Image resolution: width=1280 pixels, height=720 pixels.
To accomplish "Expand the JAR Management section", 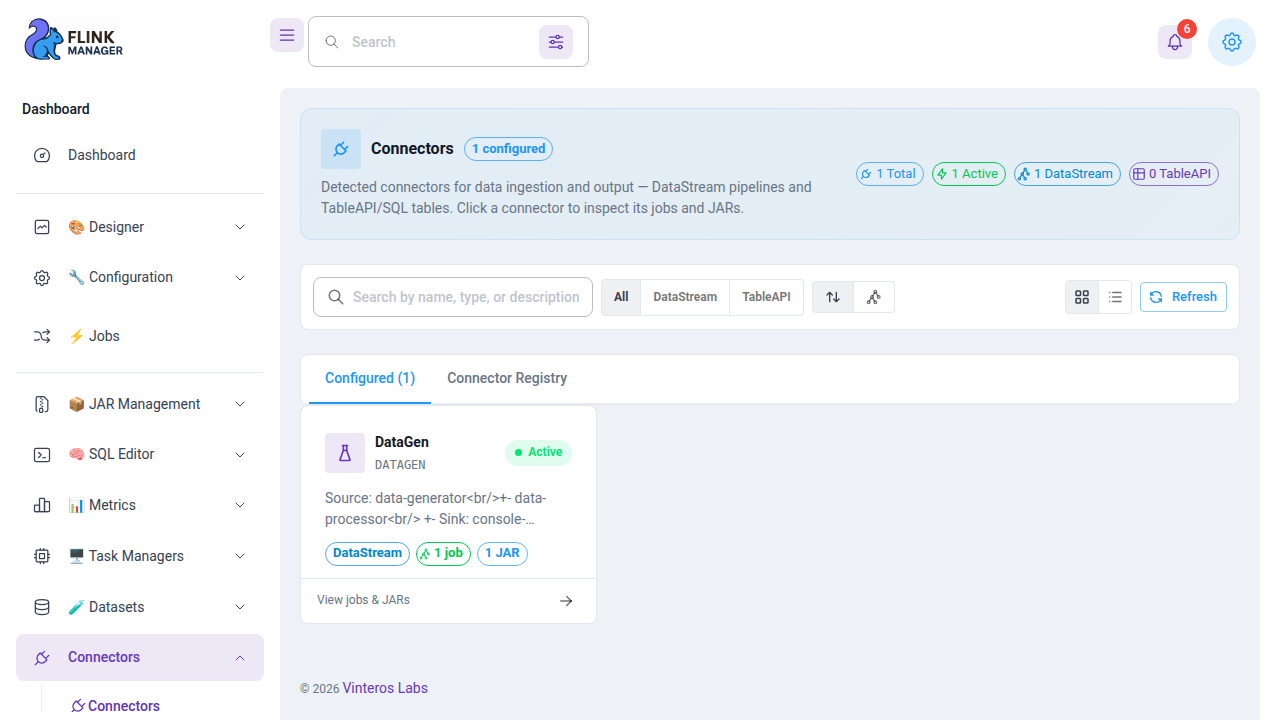I will [140, 404].
